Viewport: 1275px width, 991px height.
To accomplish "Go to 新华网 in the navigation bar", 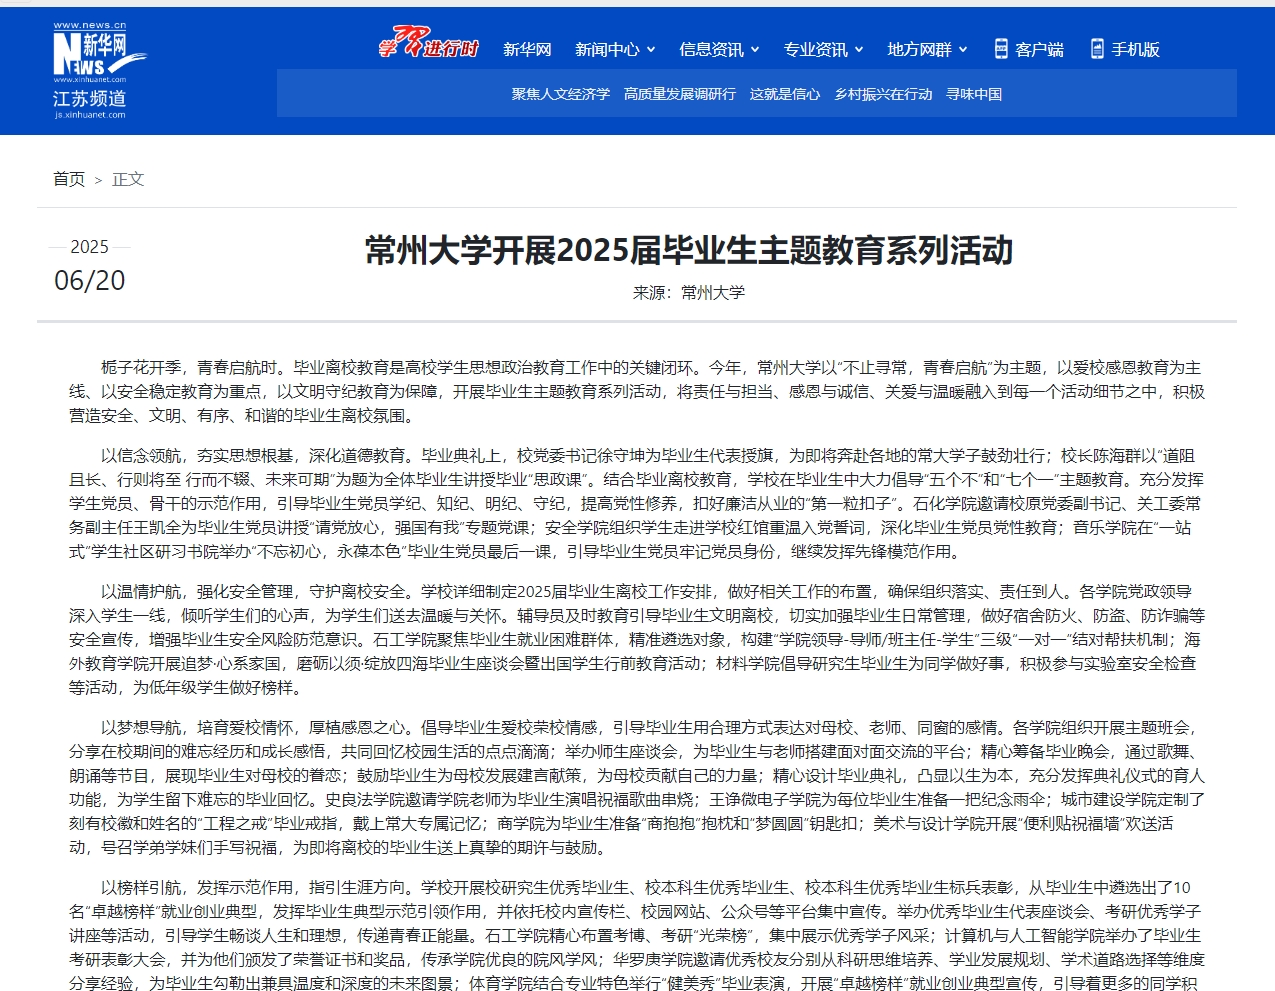I will coord(527,50).
